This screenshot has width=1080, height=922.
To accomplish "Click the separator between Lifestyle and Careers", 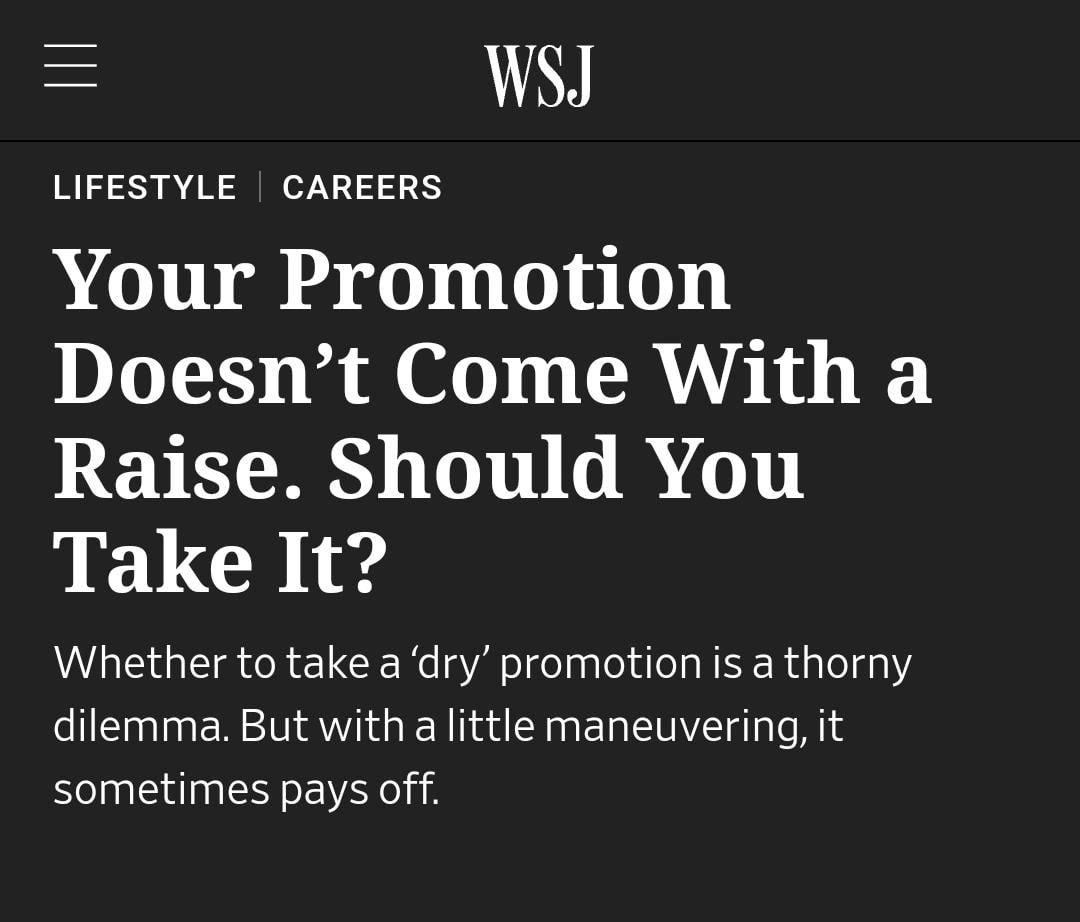I will [x=260, y=187].
